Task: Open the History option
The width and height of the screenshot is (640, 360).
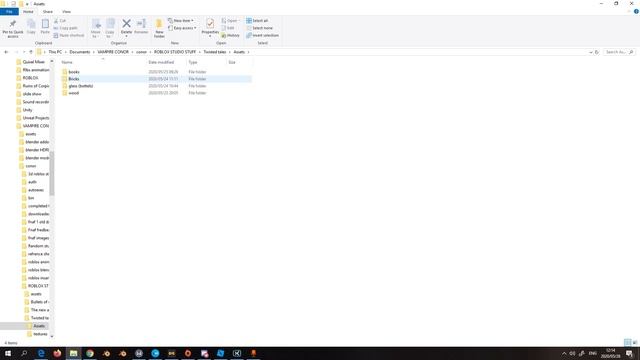Action: point(231,36)
